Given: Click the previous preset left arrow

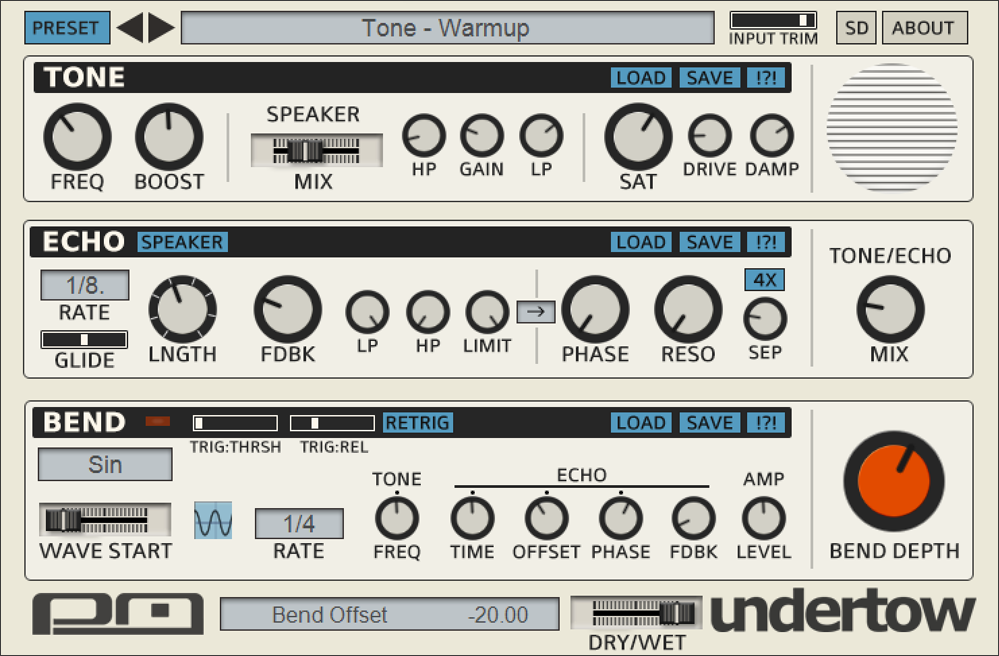Looking at the screenshot, I should pos(130,28).
